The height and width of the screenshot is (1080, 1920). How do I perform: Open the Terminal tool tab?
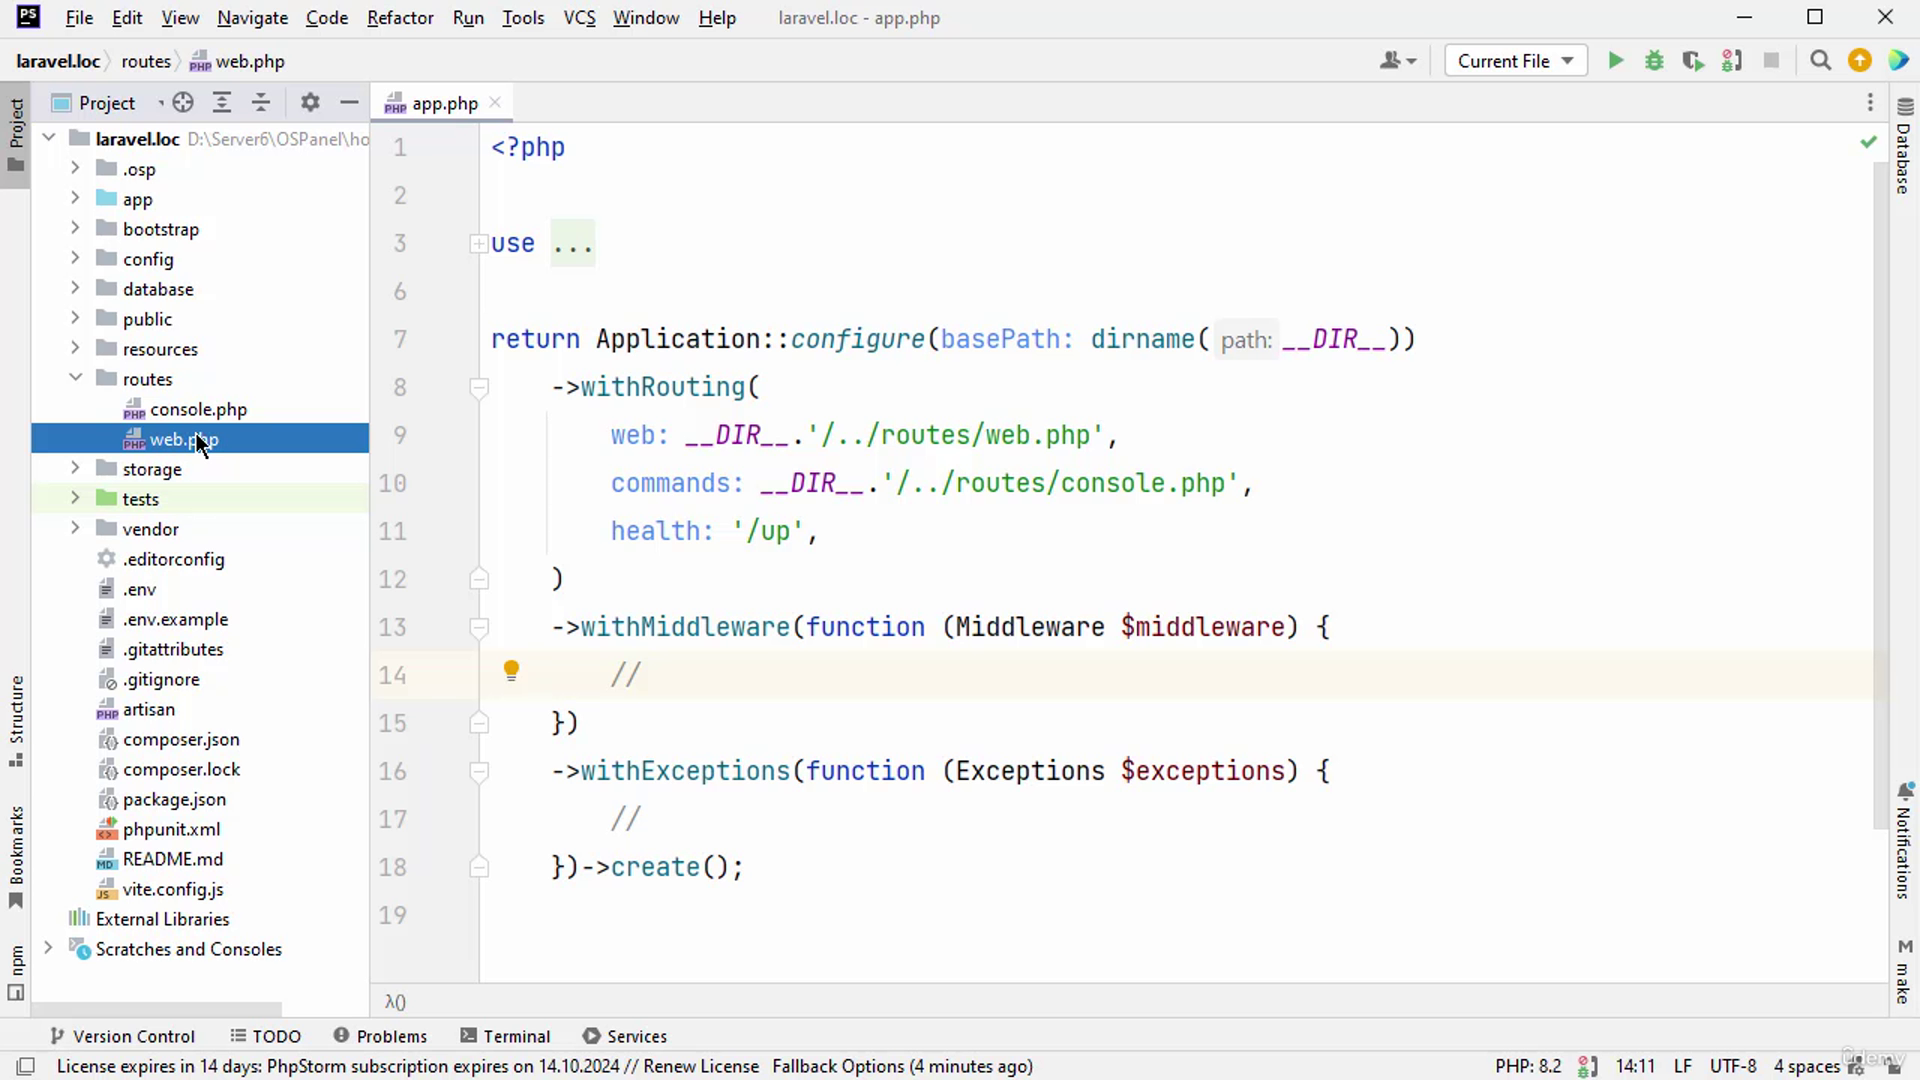505,1036
